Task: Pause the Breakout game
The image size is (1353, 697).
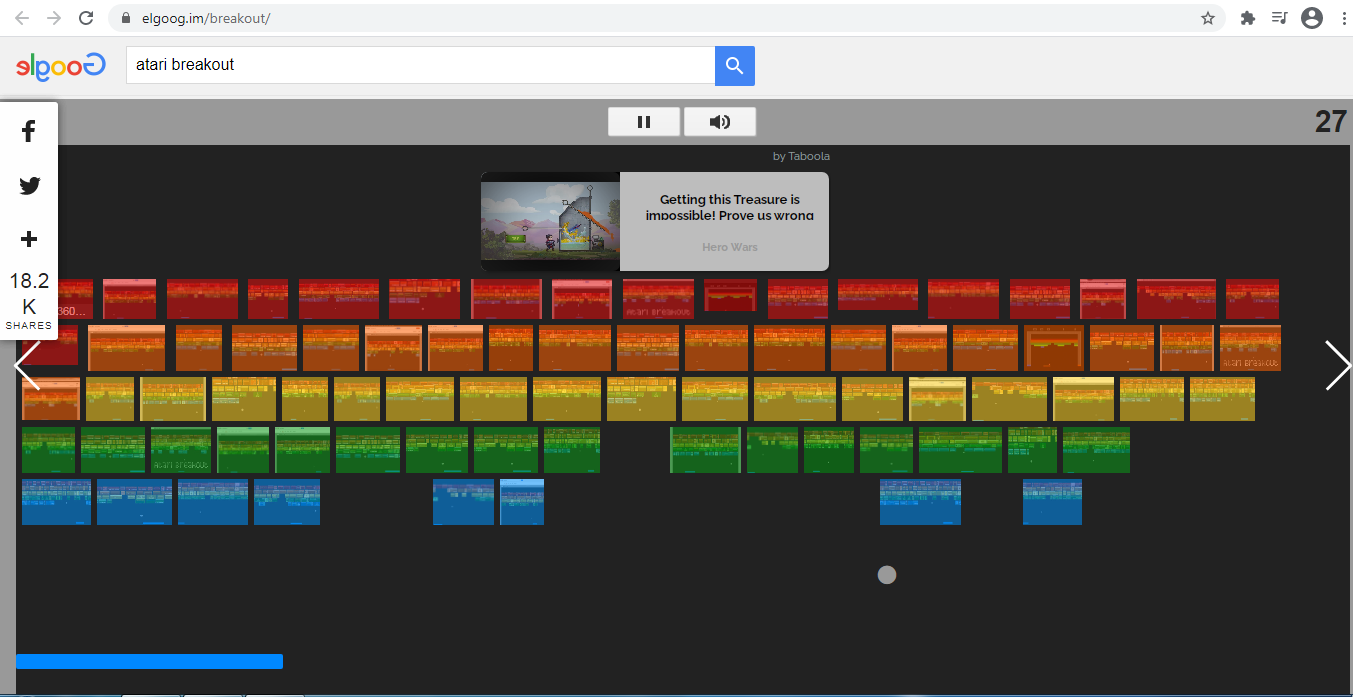Action: 644,122
